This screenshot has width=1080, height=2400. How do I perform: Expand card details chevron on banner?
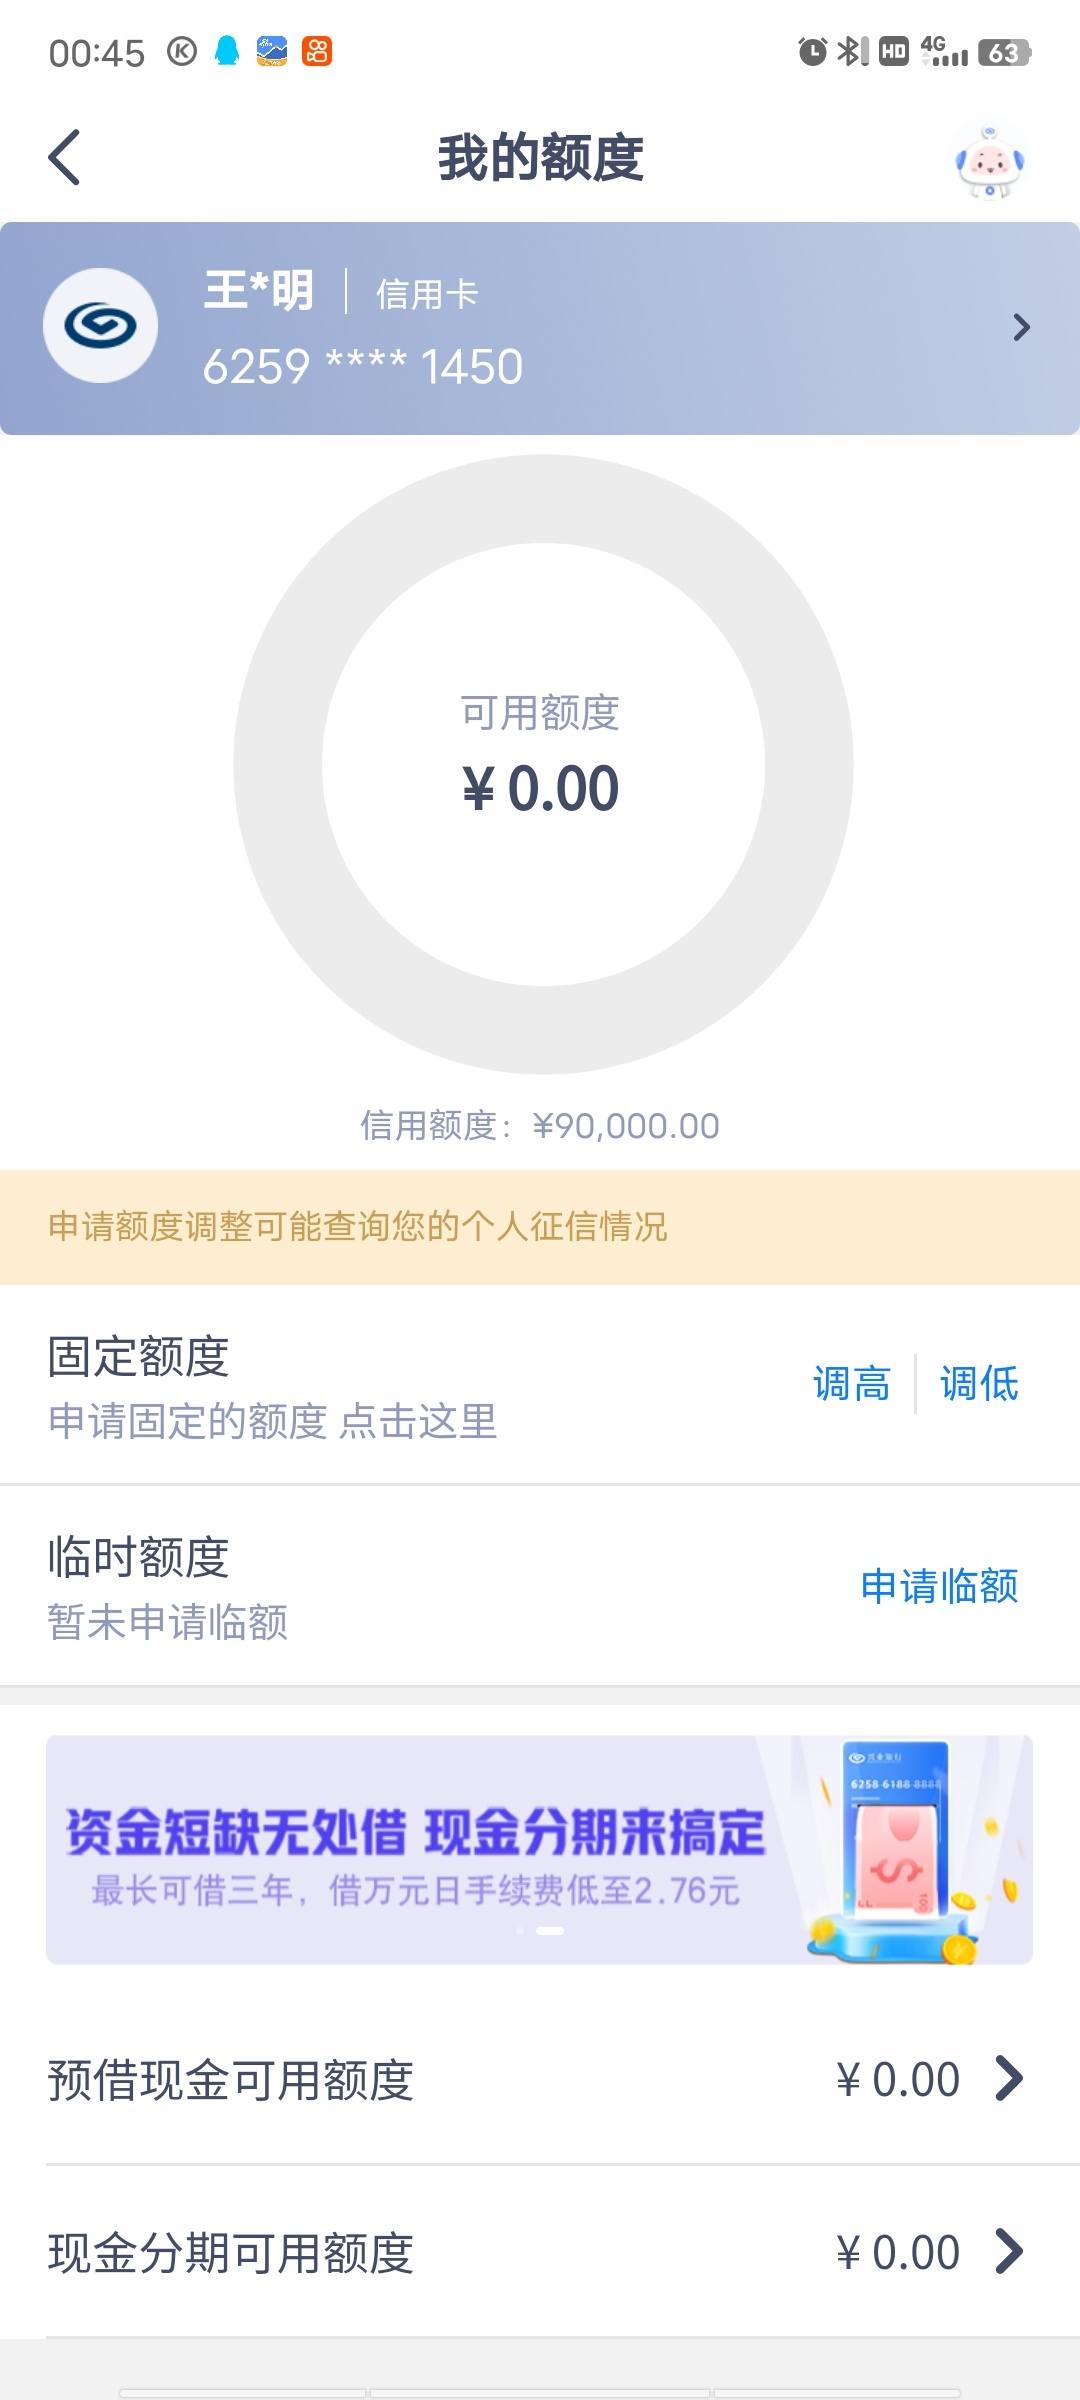pos(1021,327)
